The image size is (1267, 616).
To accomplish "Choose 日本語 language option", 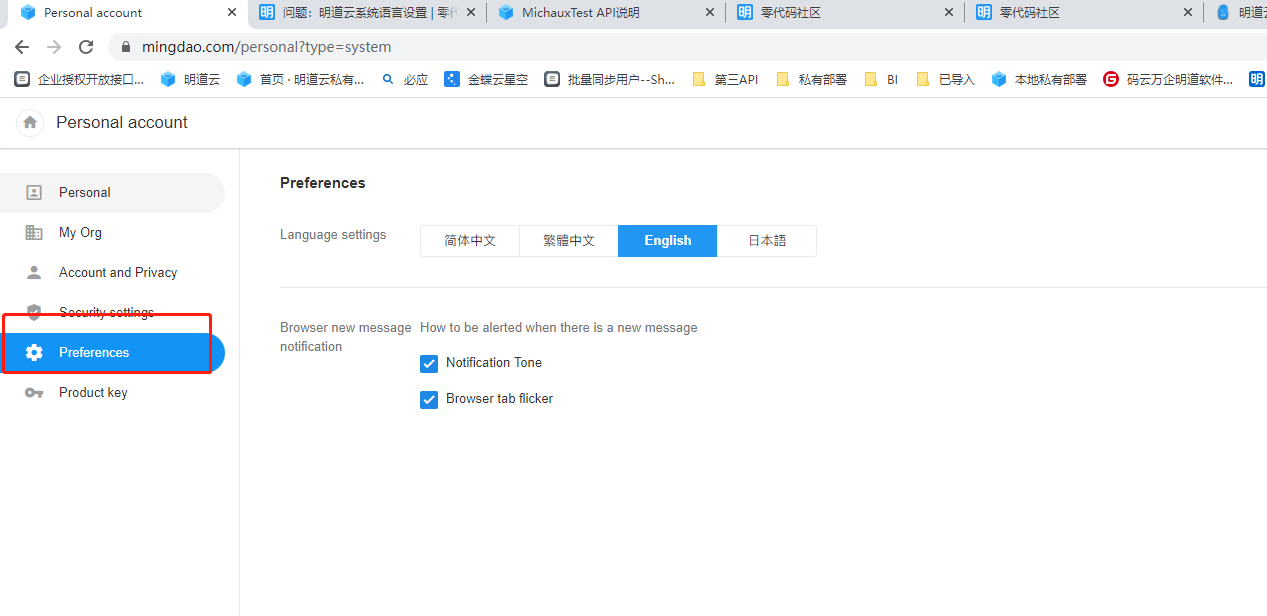I will tap(767, 241).
